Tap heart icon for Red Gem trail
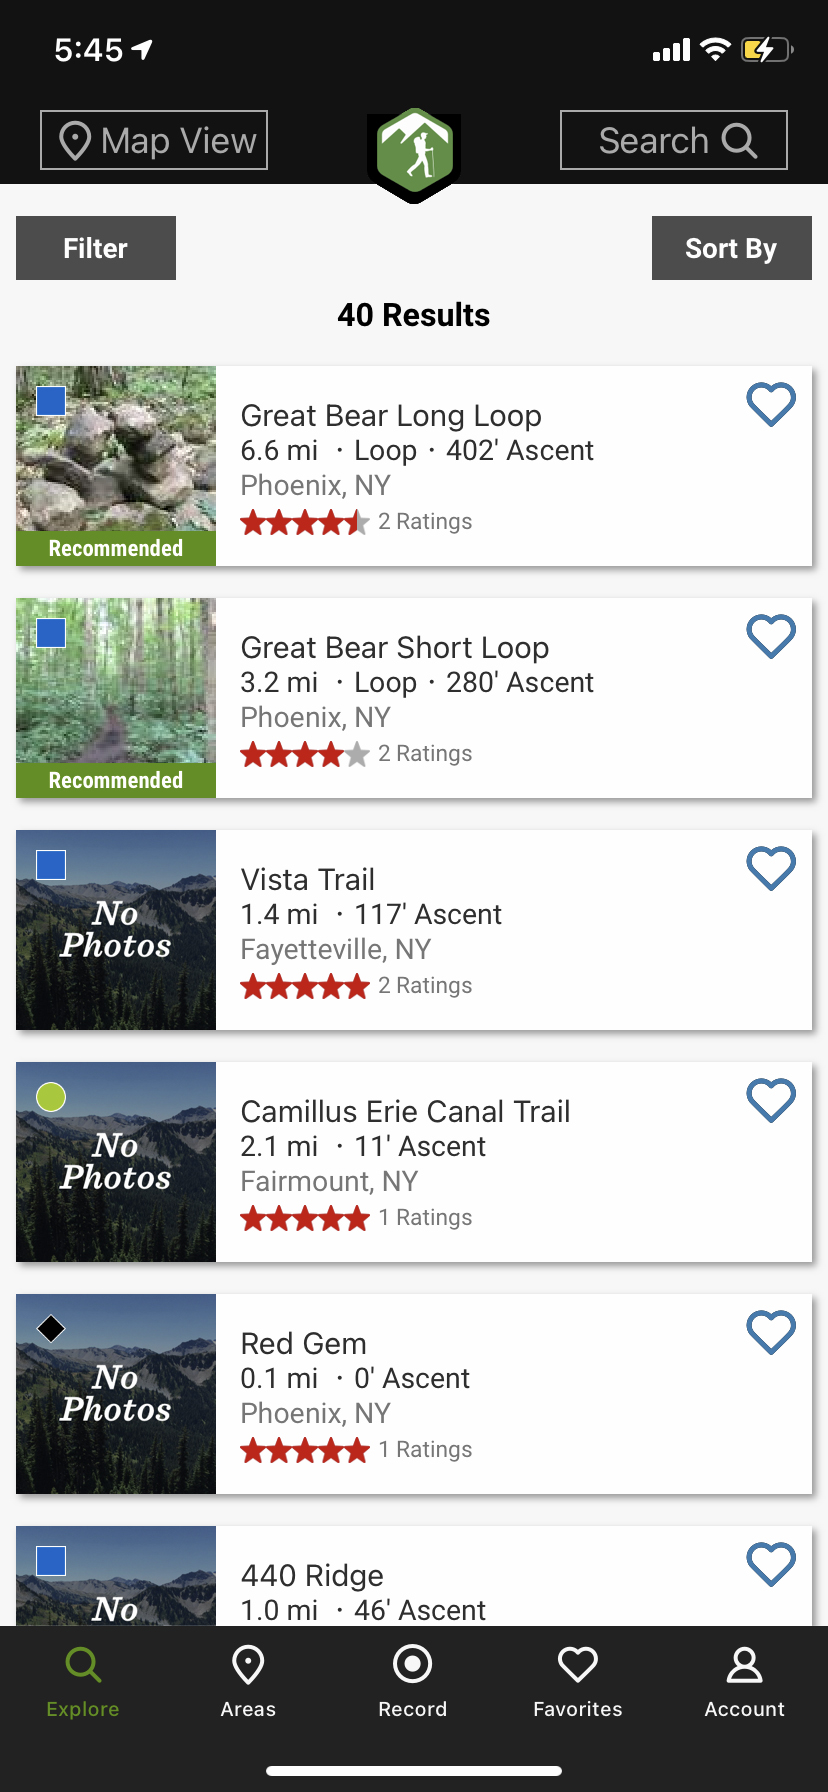Viewport: 828px width, 1792px height. point(771,1333)
